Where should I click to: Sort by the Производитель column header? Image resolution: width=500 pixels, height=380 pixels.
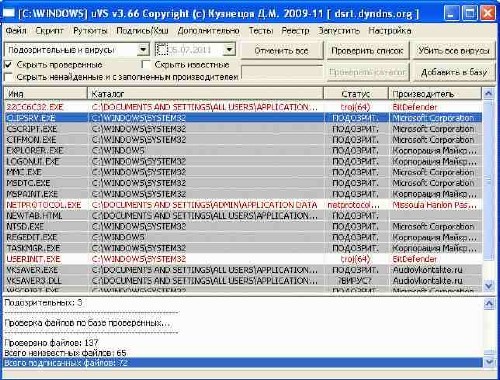coord(435,94)
